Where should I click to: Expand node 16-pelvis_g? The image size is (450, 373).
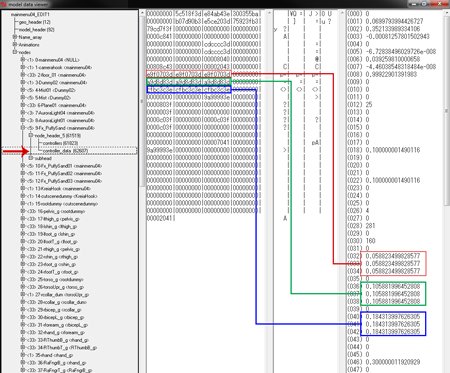pos(23,211)
